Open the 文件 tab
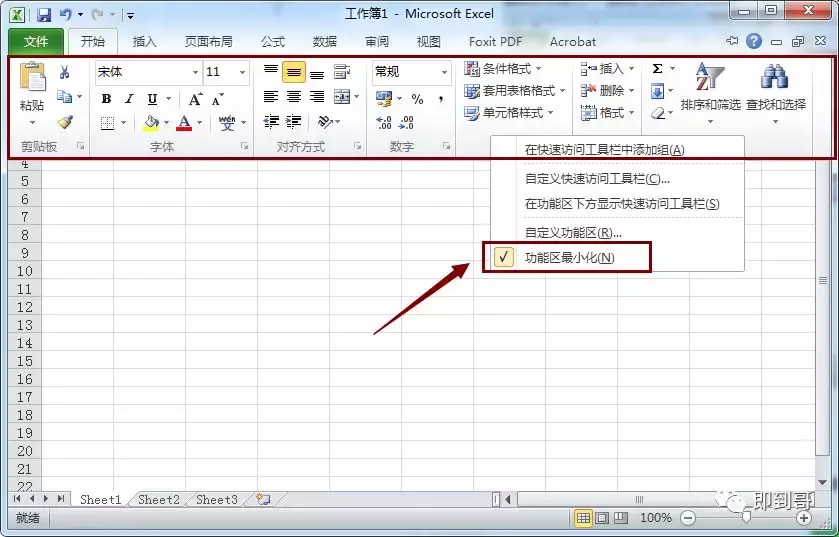The height and width of the screenshot is (537, 839). (x=36, y=42)
